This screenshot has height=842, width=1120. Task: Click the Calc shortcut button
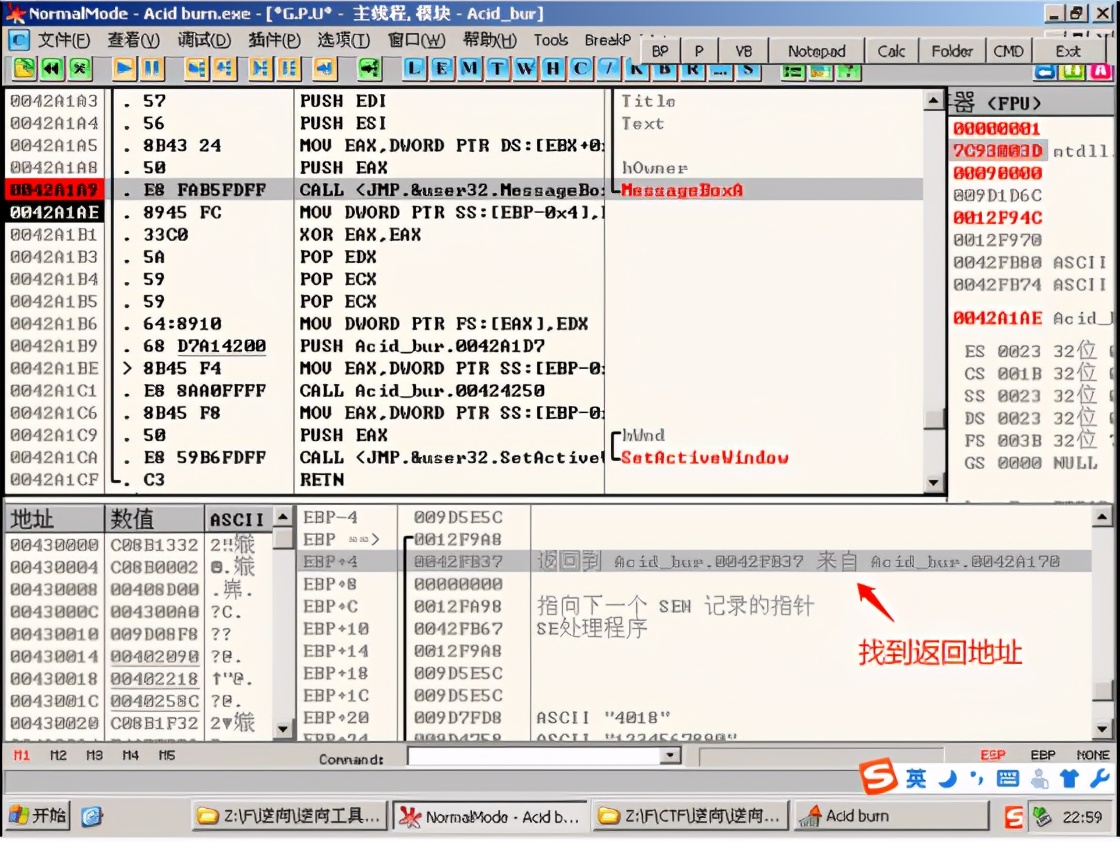pos(891,51)
